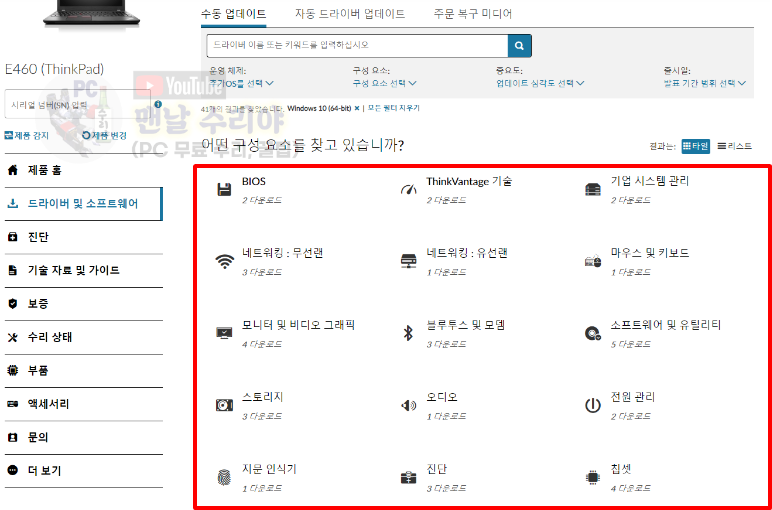Click the BIOS floppy disk icon

225,190
